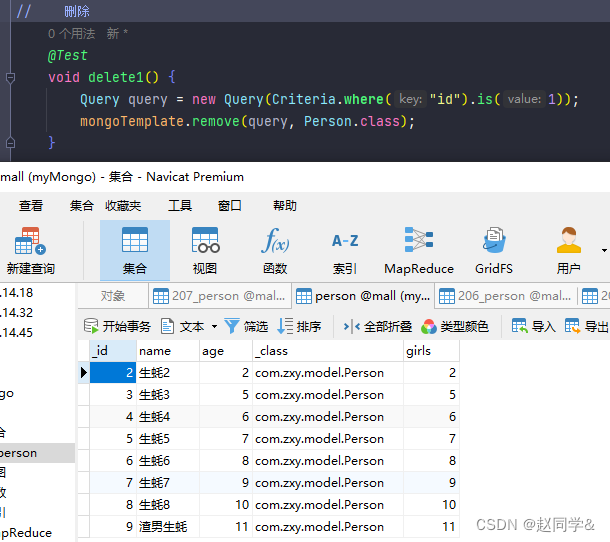610x542 pixels.
Task: Click the name column header
Action: click(168, 351)
